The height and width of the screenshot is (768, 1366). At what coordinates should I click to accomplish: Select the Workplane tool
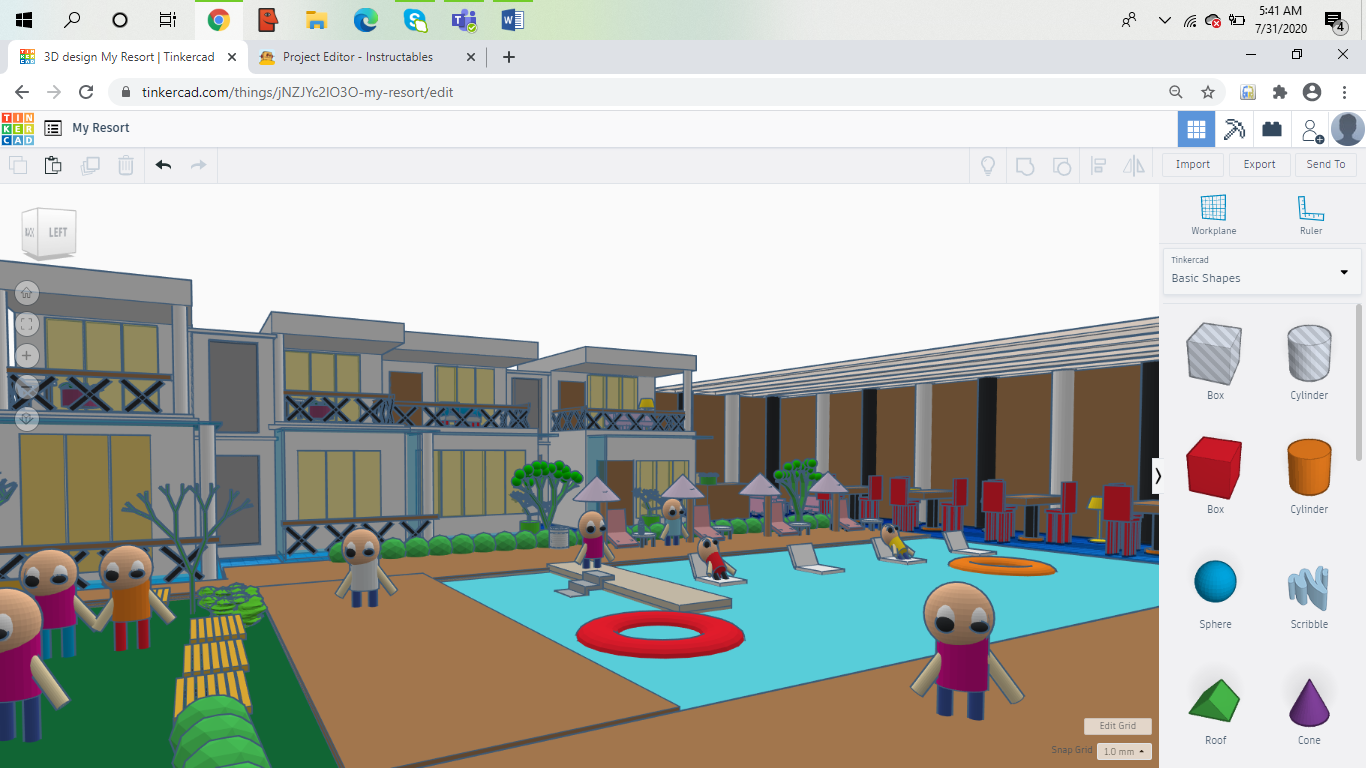(x=1213, y=214)
